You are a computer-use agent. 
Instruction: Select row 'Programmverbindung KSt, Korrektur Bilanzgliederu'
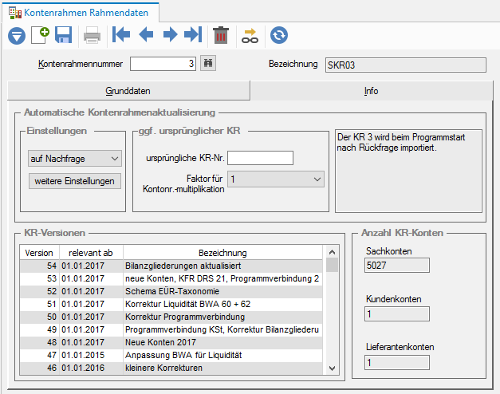[x=171, y=329]
